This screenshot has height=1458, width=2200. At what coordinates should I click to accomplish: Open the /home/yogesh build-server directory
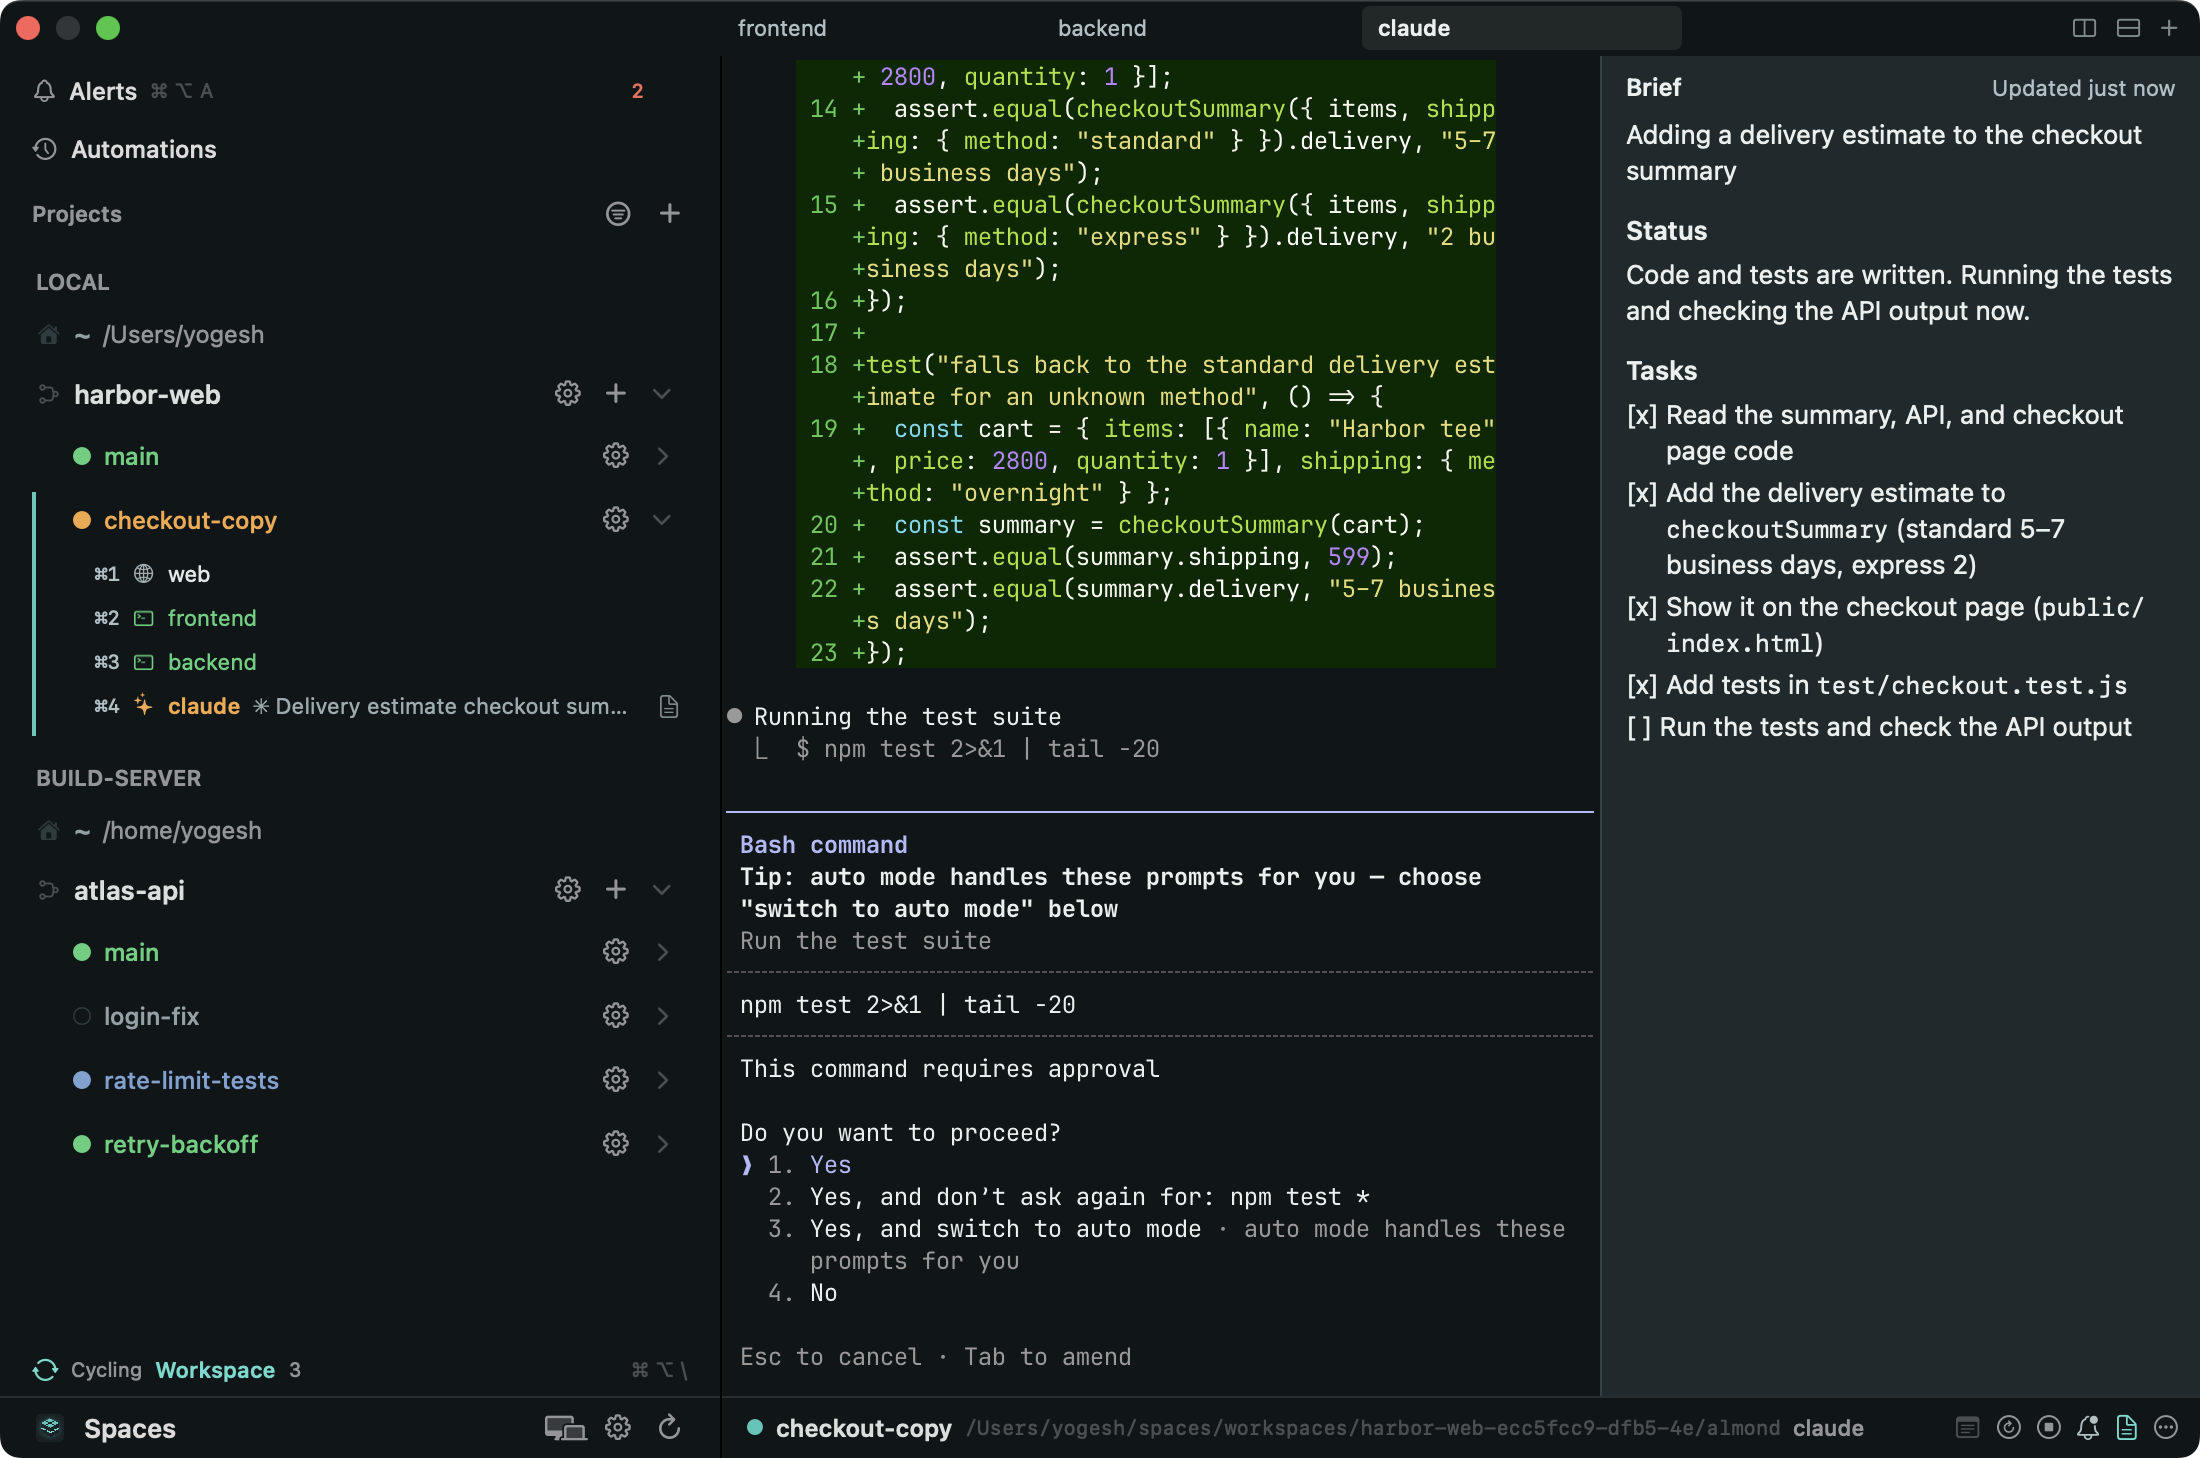pos(182,830)
